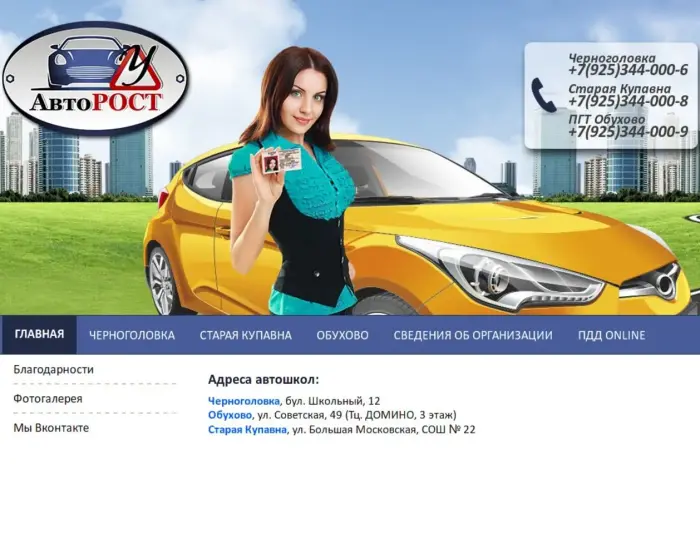Image resolution: width=700 pixels, height=534 pixels.
Task: Click phone number +7(925)344-000-8
Action: pos(628,101)
